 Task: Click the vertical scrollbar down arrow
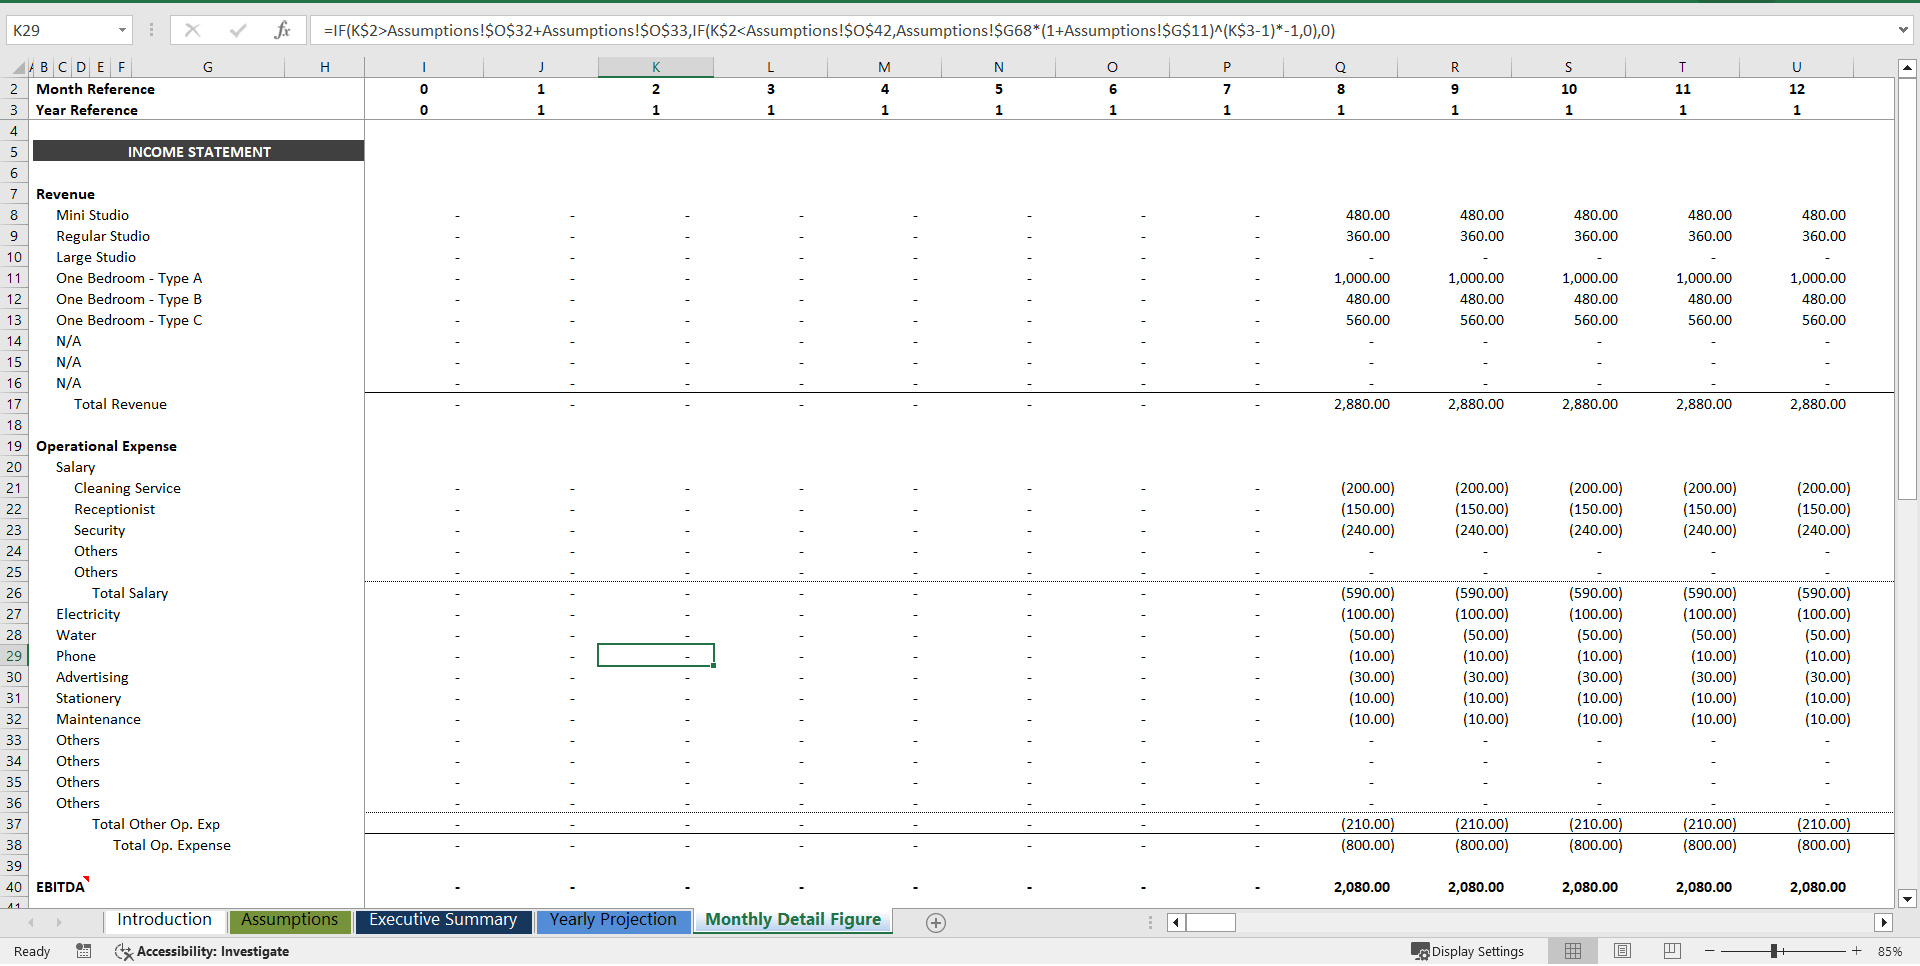pyautogui.click(x=1909, y=898)
